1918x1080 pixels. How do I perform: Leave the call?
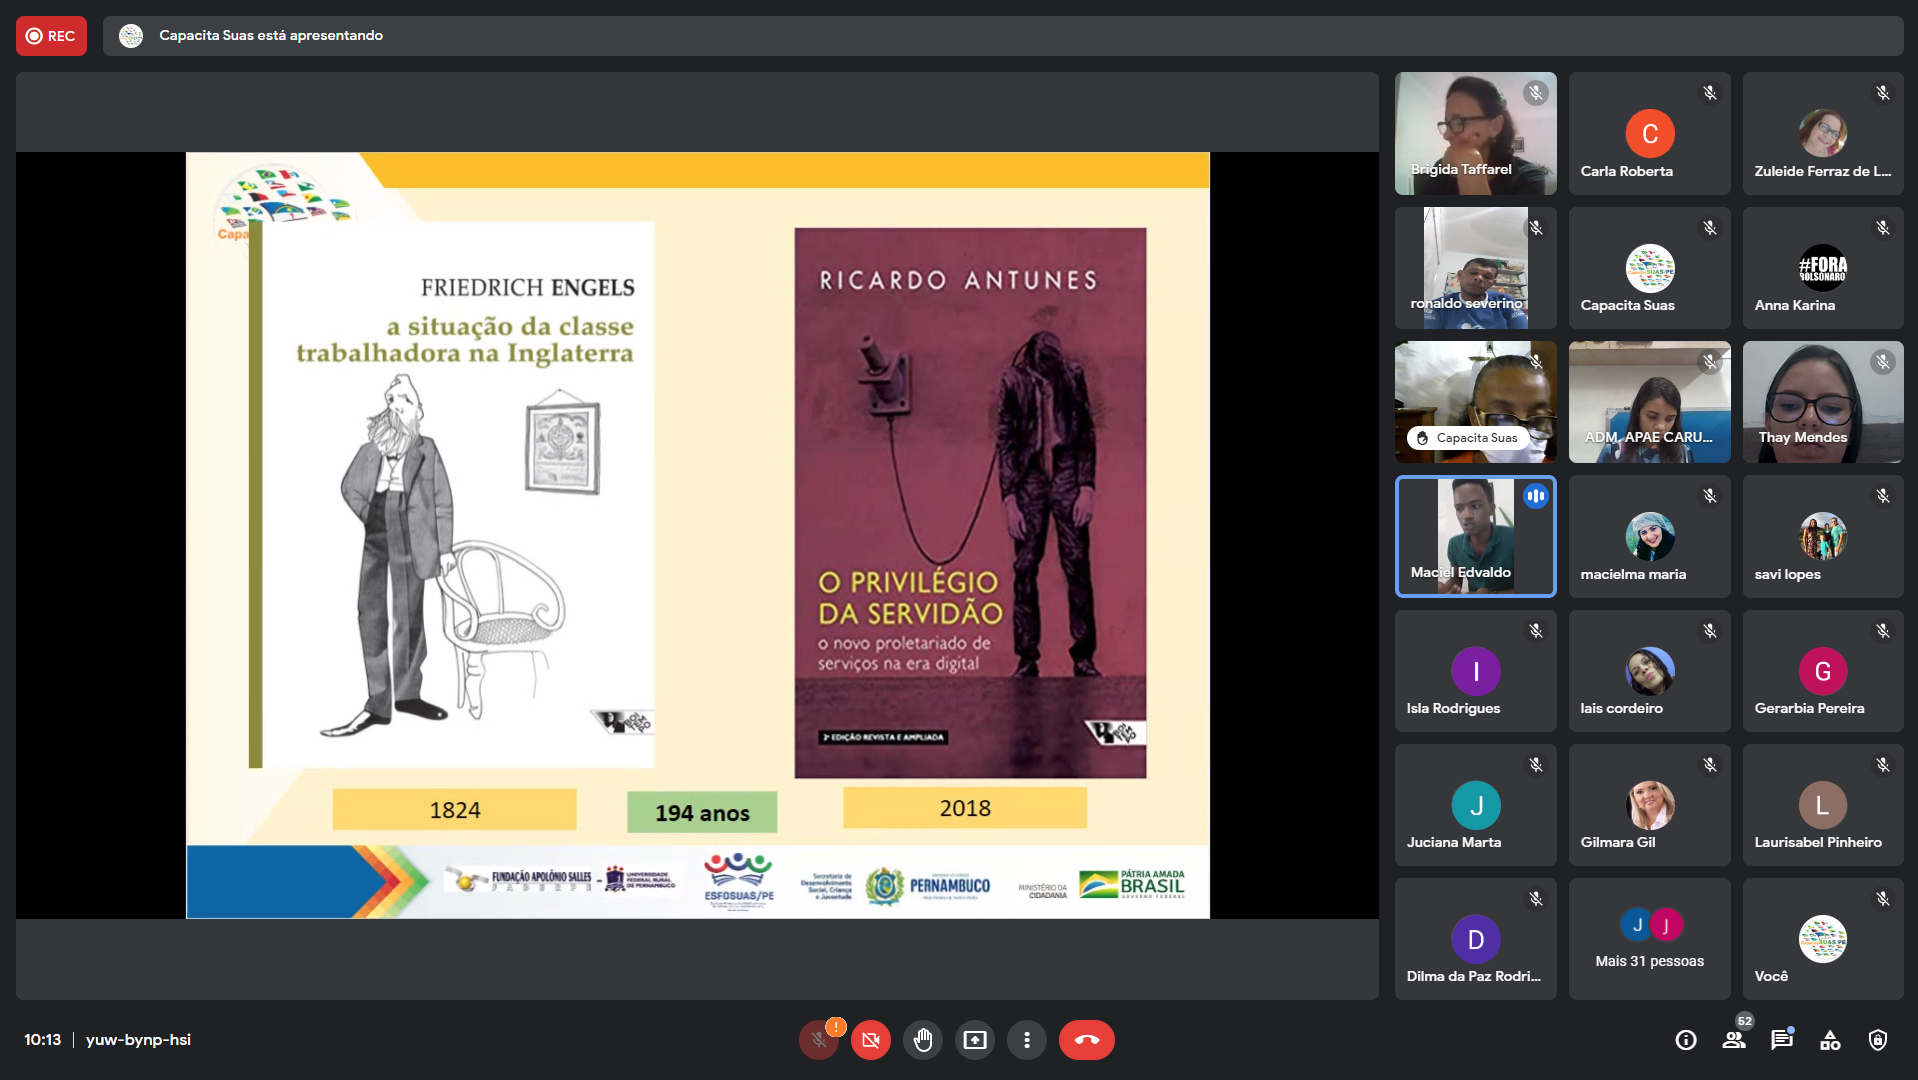(1086, 1040)
